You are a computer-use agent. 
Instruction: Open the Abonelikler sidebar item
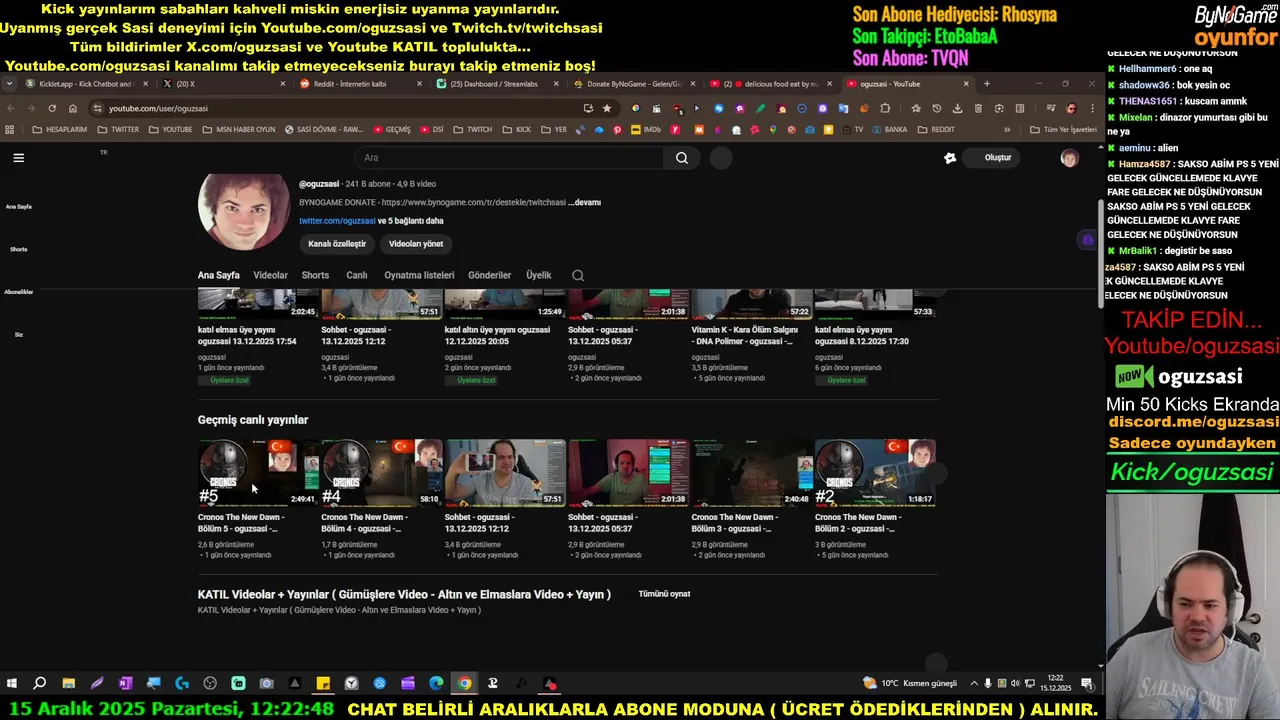pos(18,292)
